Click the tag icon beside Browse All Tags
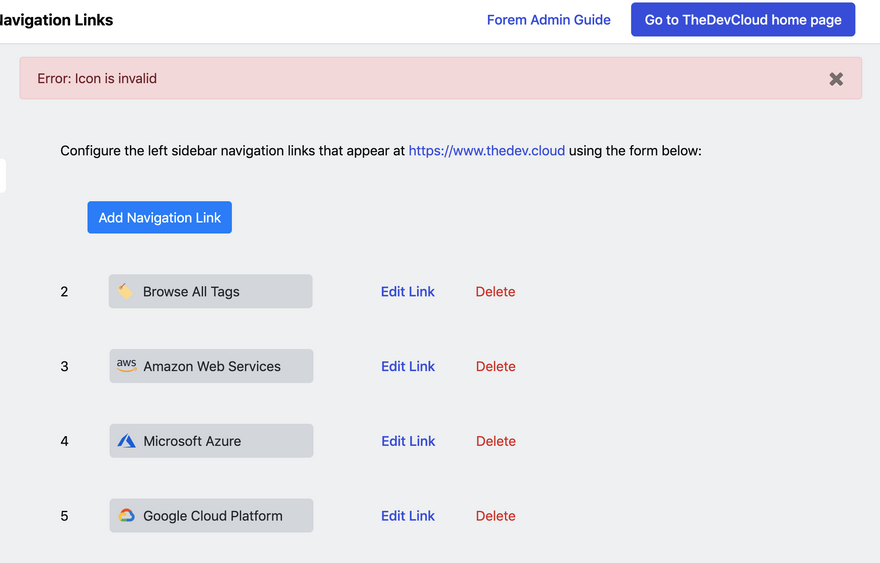Screen dimensions: 880x563 coord(125,291)
